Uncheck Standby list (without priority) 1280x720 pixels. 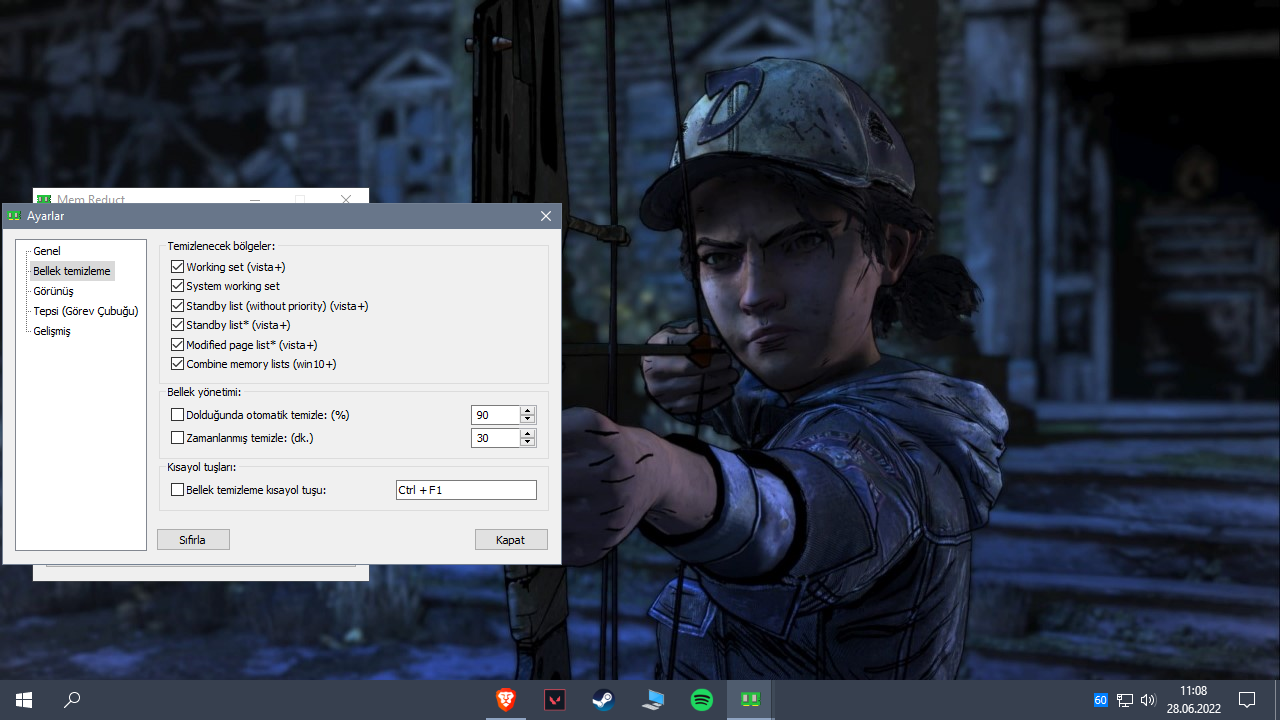(x=178, y=306)
